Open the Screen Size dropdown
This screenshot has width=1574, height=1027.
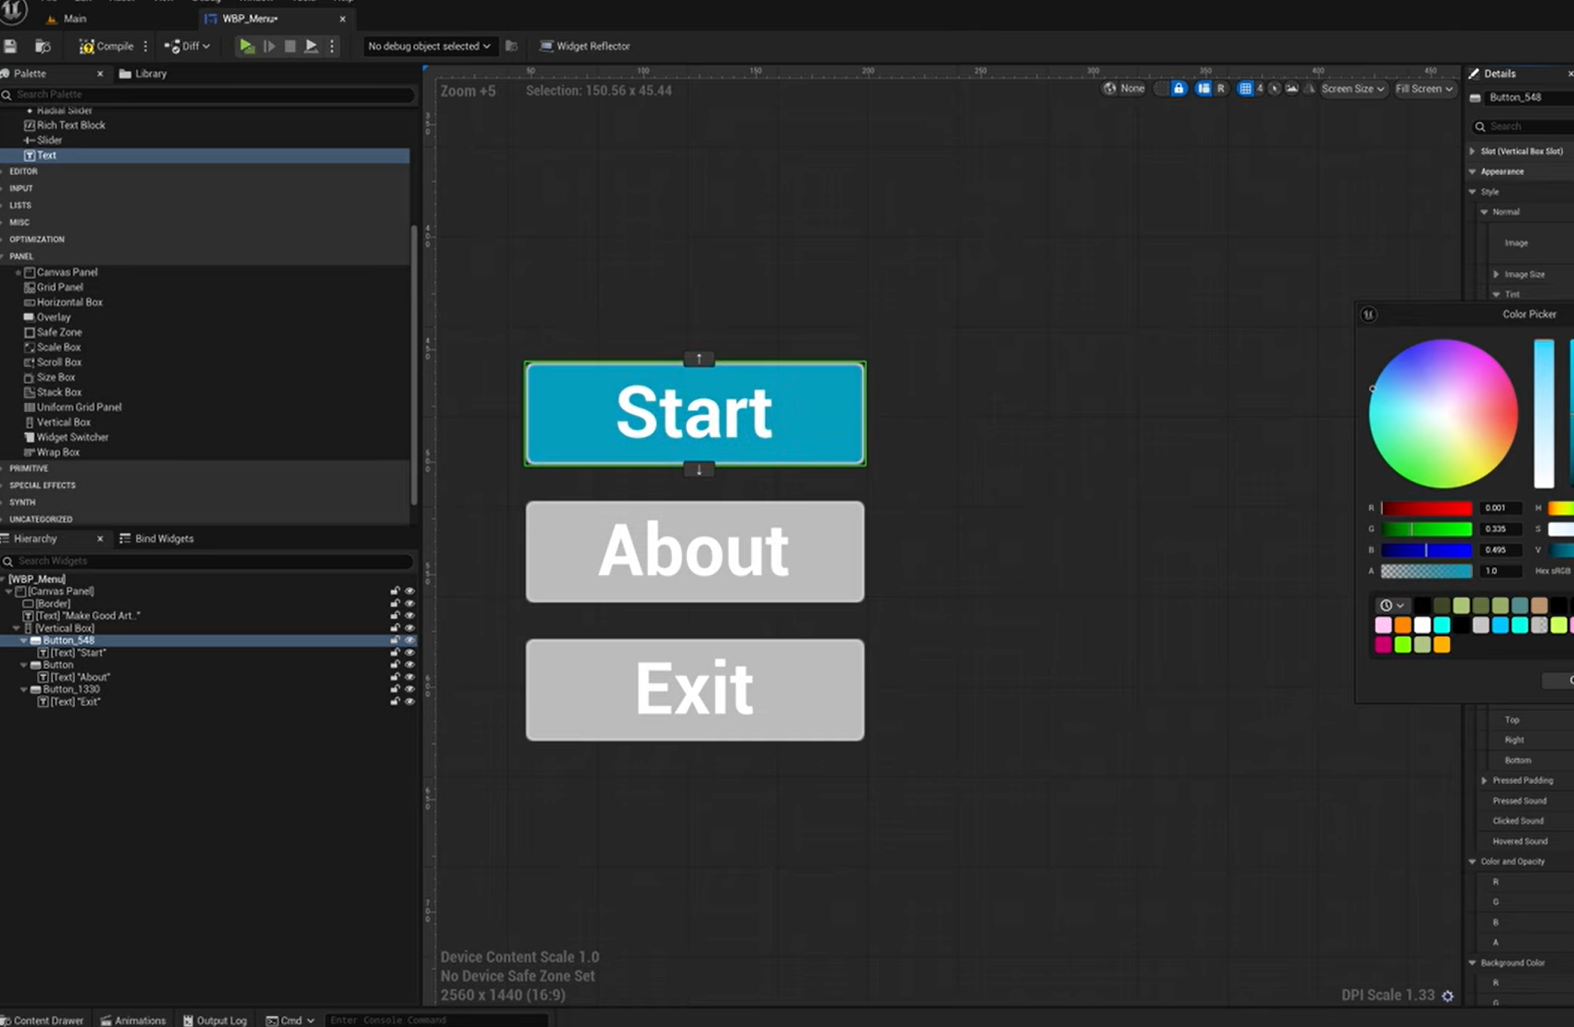1352,89
